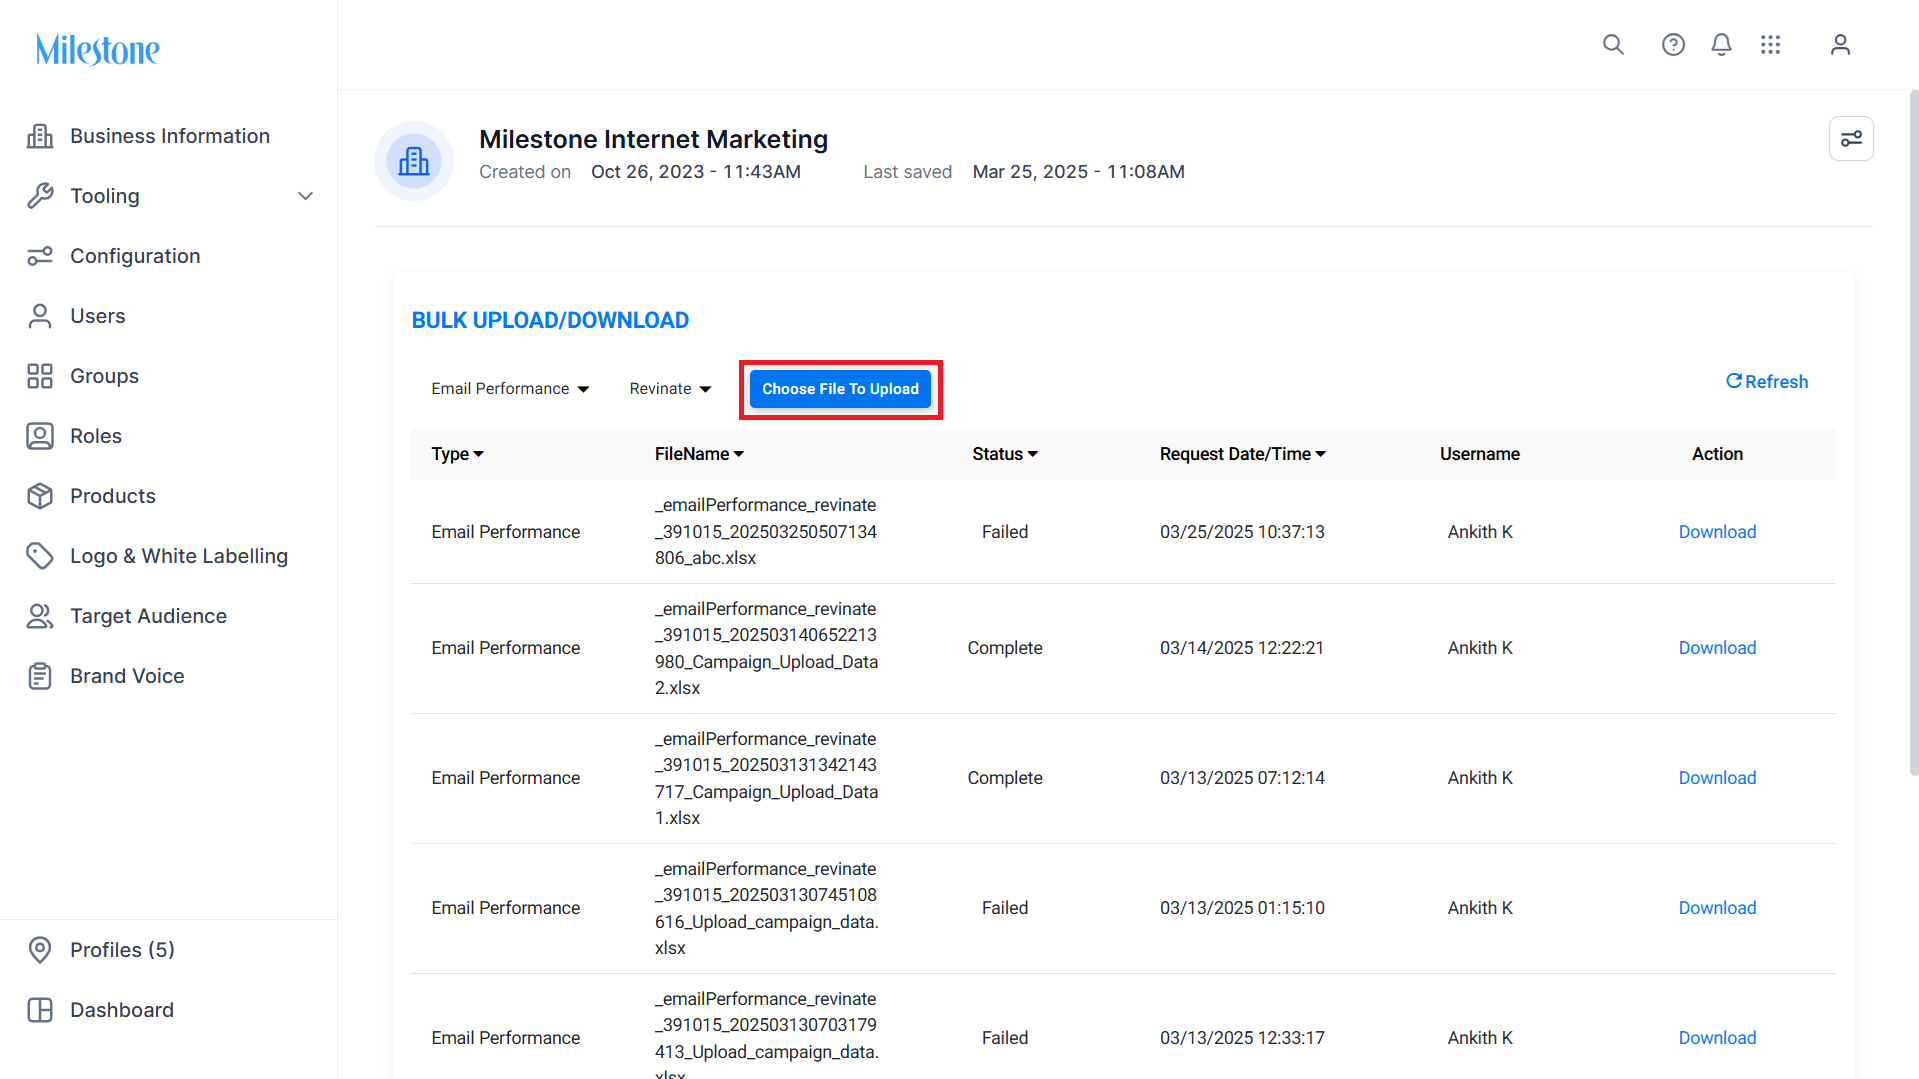1919x1079 pixels.
Task: Navigate to Users section
Action: 98,316
